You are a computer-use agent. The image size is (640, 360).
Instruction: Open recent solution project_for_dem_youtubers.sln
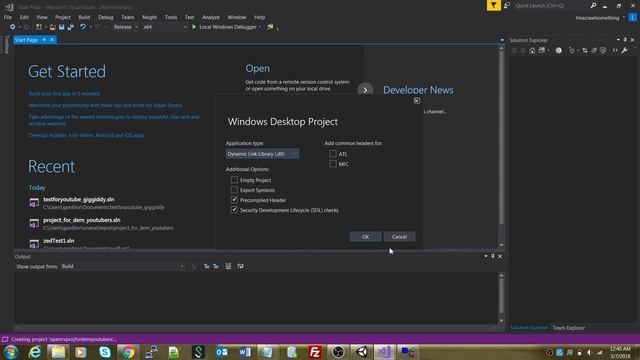[x=82, y=220]
